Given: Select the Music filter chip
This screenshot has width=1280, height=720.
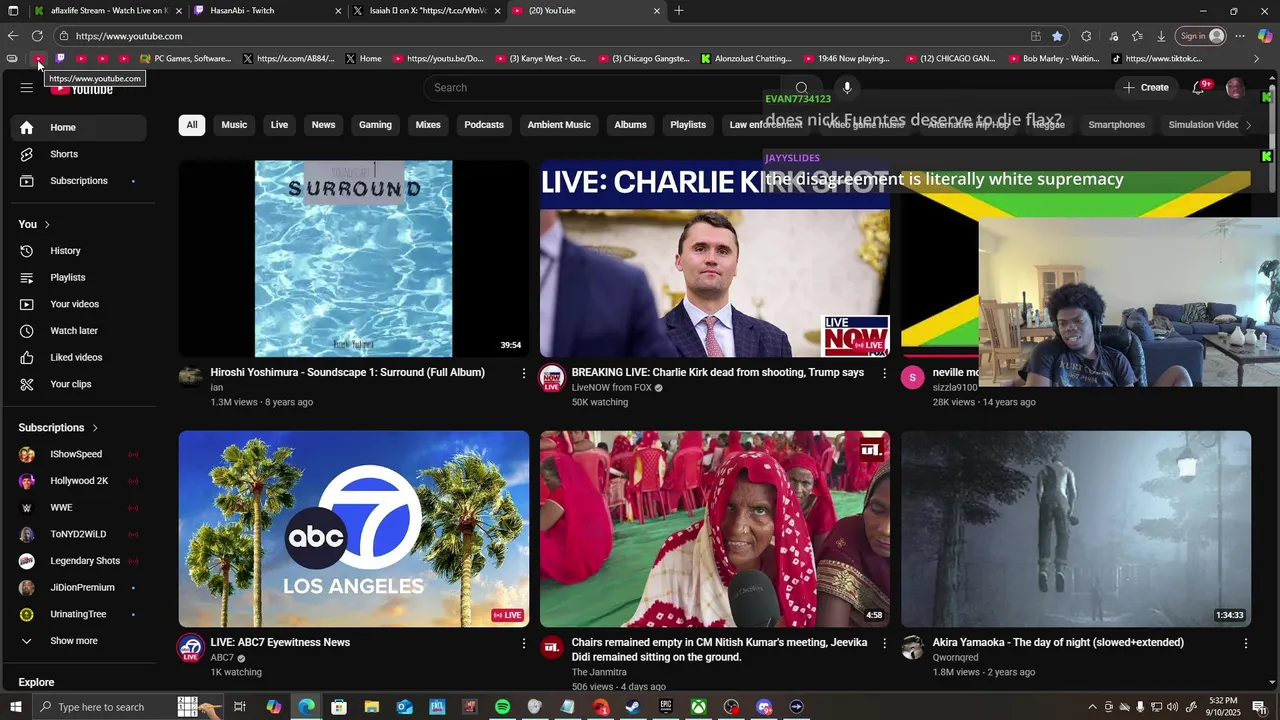Looking at the screenshot, I should (234, 125).
